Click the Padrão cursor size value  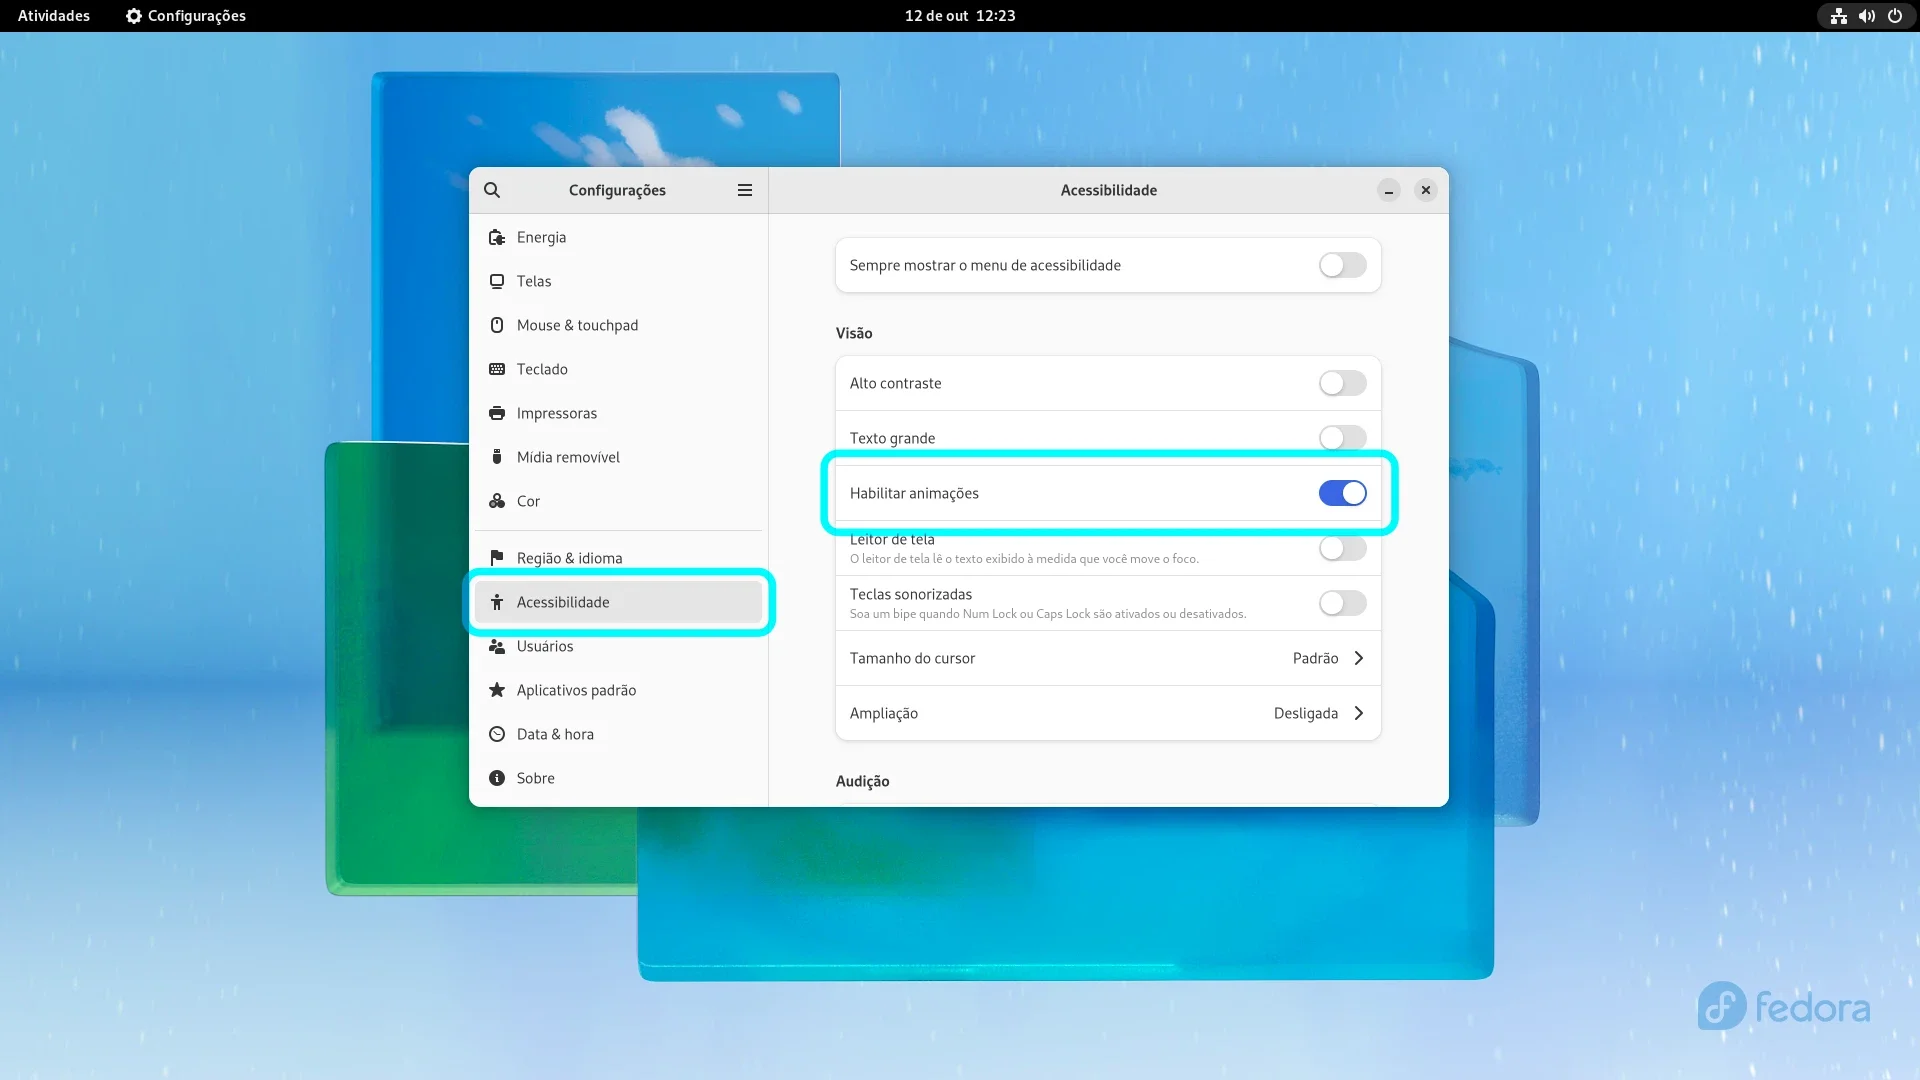click(1315, 658)
